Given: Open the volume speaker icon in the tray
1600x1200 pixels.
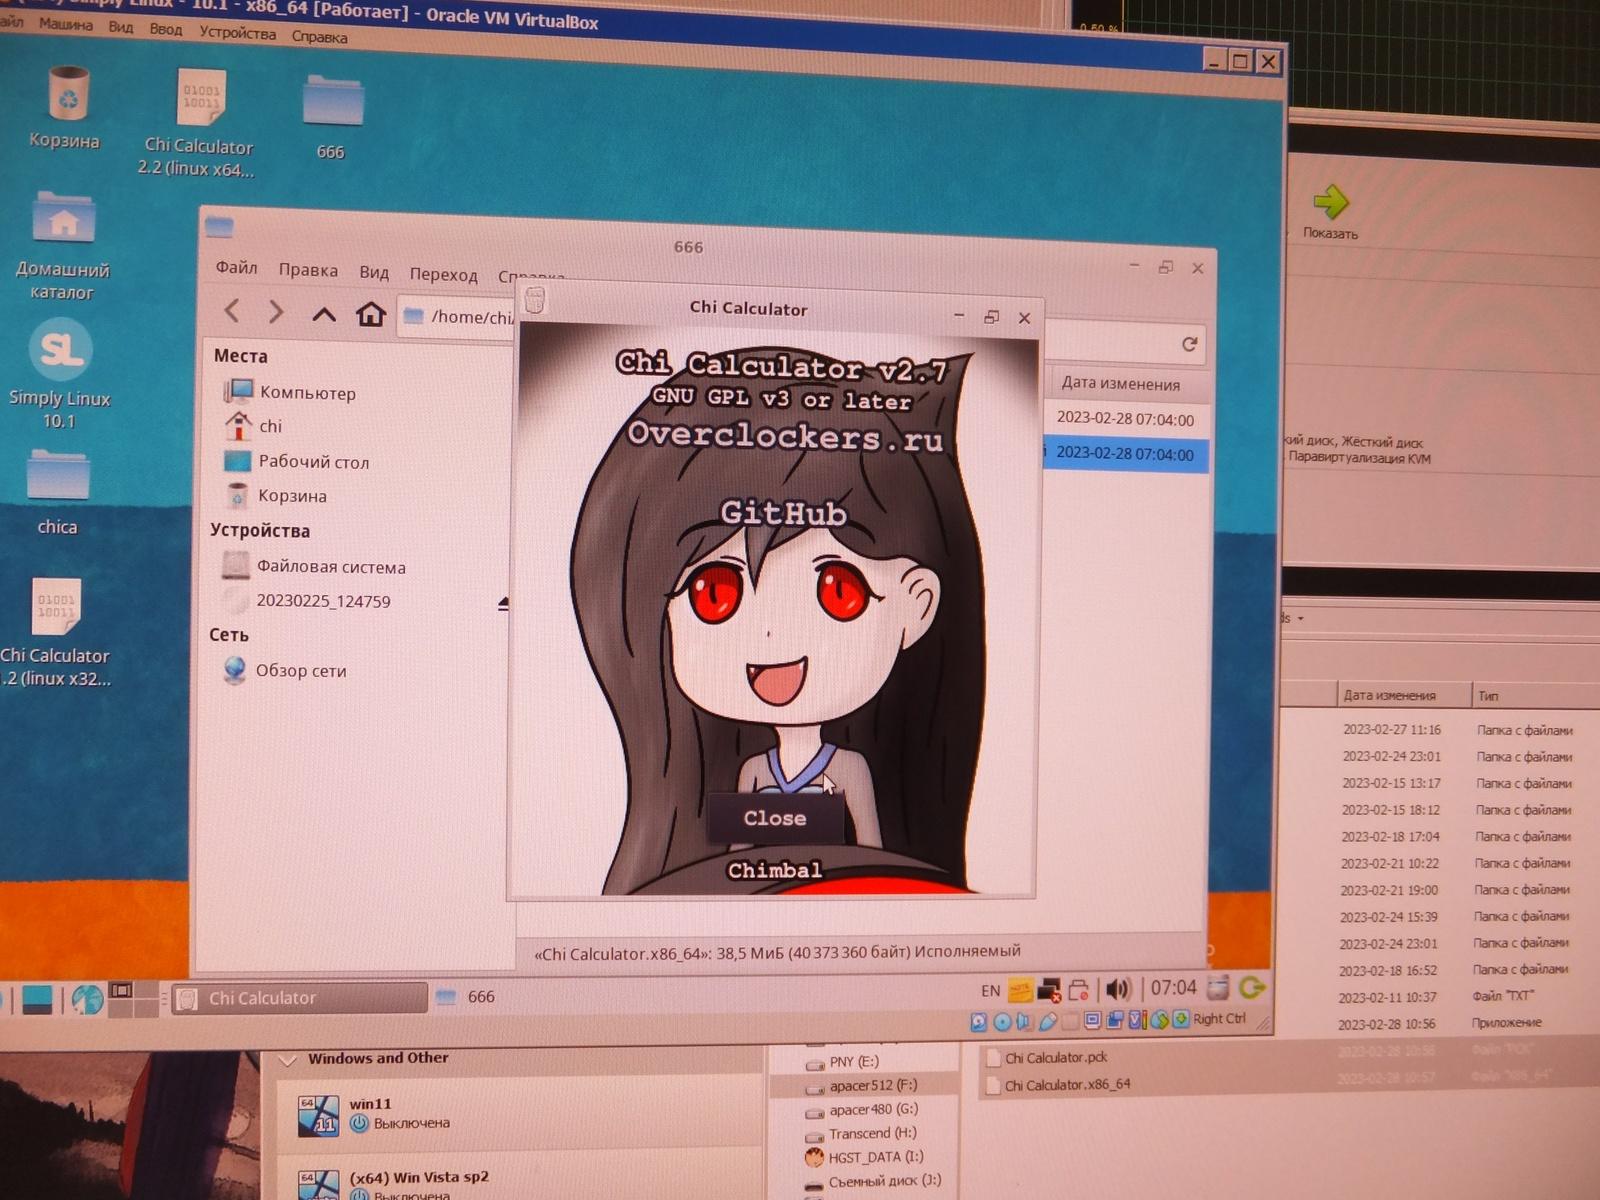Looking at the screenshot, I should tap(1117, 990).
